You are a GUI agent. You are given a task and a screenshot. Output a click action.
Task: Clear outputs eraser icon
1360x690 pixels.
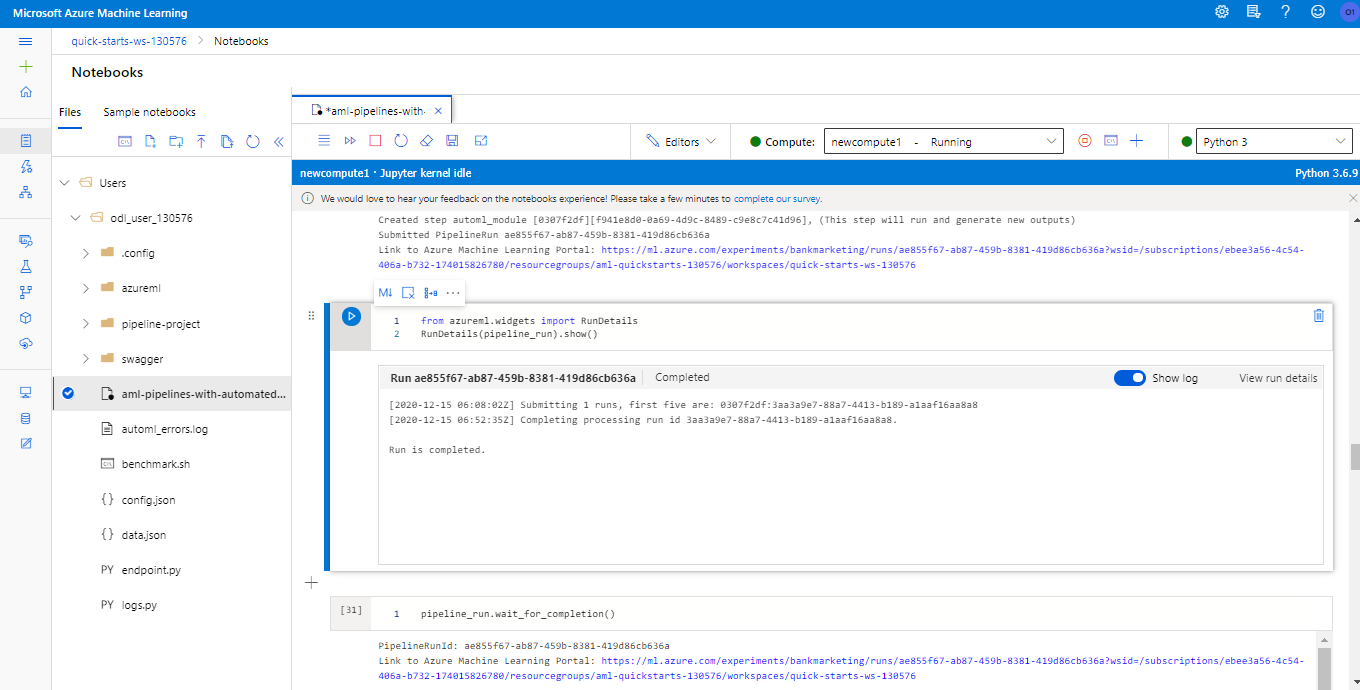pyautogui.click(x=426, y=141)
